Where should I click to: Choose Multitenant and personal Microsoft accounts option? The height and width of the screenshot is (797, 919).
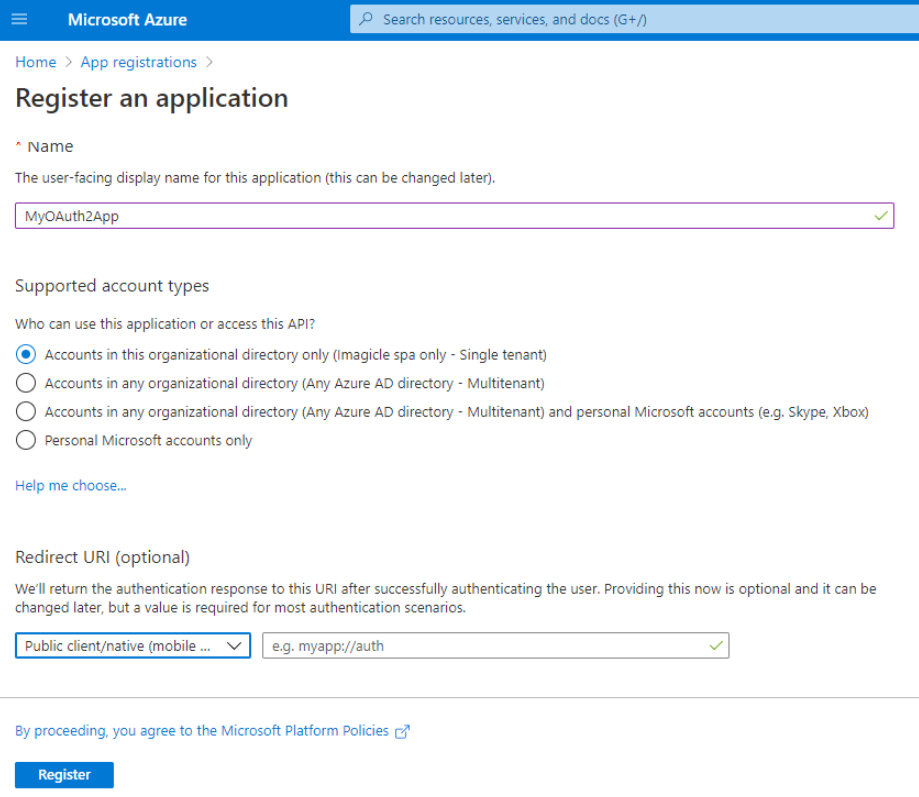tap(23, 410)
